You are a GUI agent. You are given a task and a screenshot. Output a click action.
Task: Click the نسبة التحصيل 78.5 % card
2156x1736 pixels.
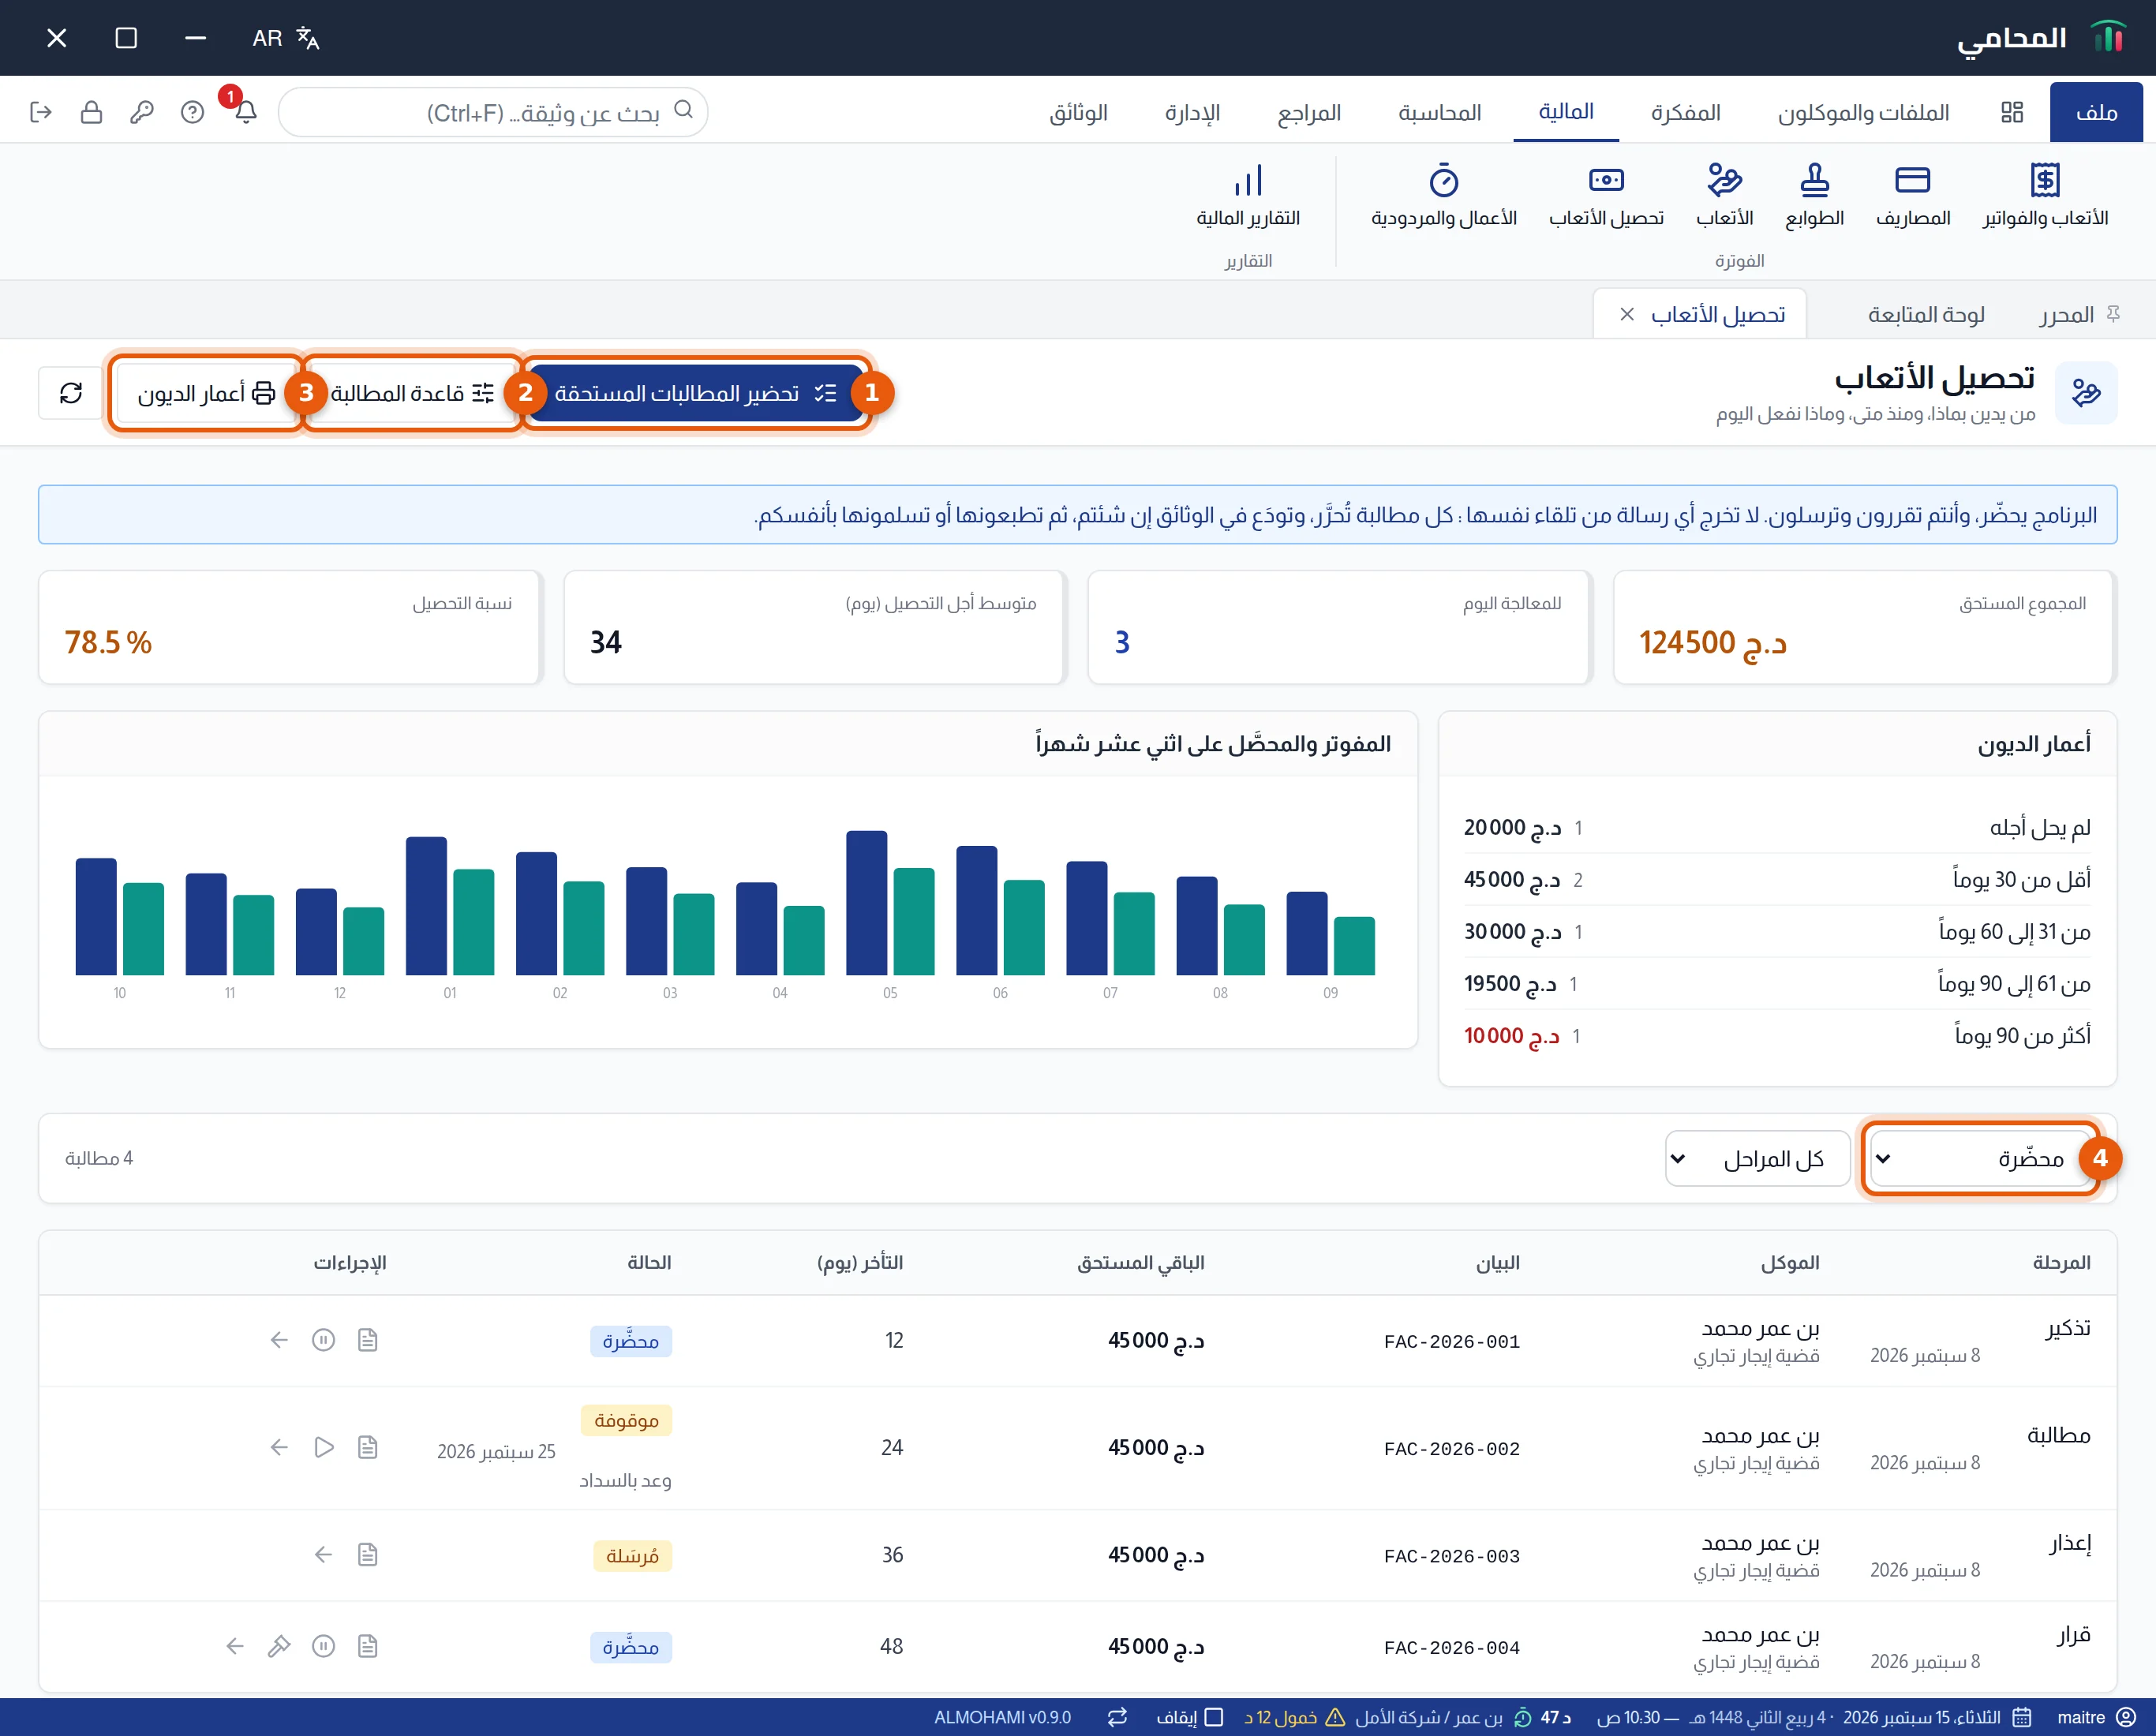(x=290, y=627)
